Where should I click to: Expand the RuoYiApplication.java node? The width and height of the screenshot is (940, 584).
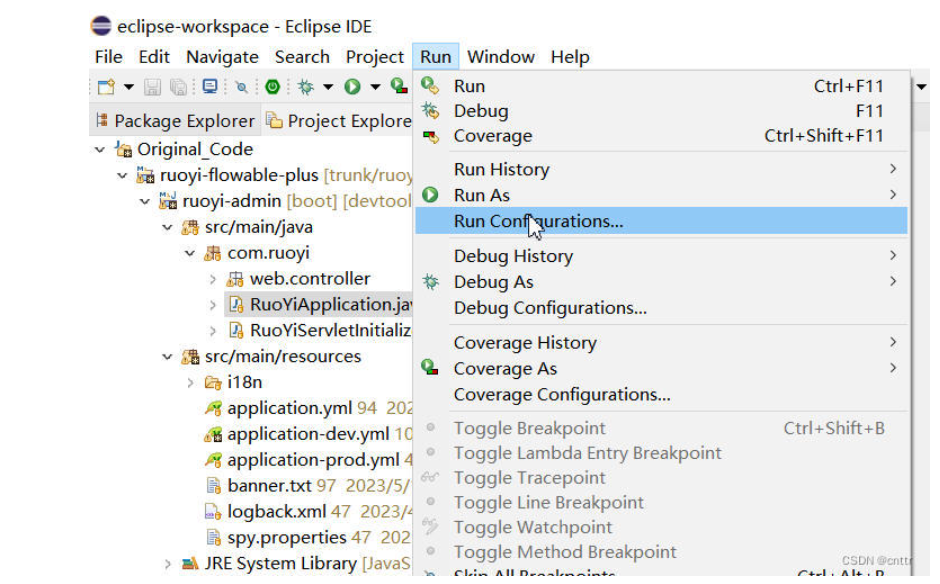tap(213, 305)
